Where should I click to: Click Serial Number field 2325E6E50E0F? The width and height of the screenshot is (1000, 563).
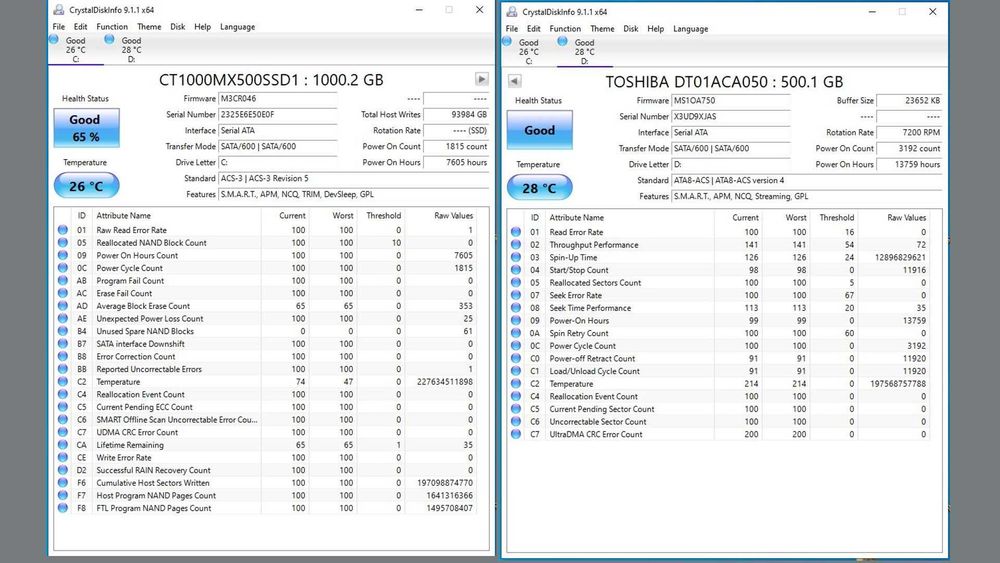coord(277,115)
